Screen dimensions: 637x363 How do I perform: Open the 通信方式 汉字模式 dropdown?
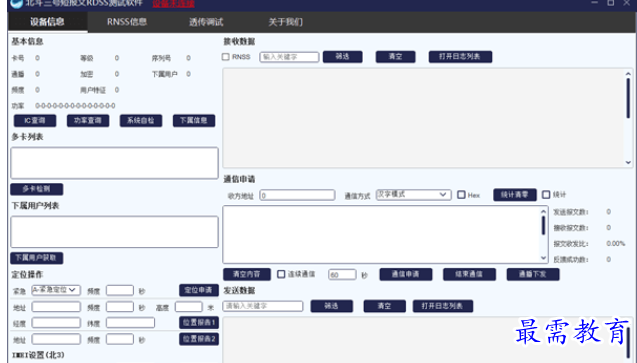(413, 194)
